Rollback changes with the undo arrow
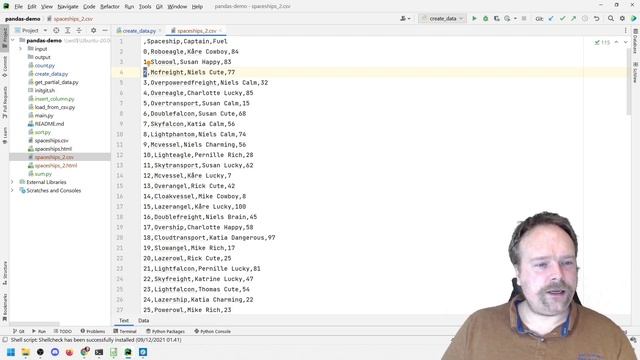Viewport: 640px width, 360px height. pos(596,18)
